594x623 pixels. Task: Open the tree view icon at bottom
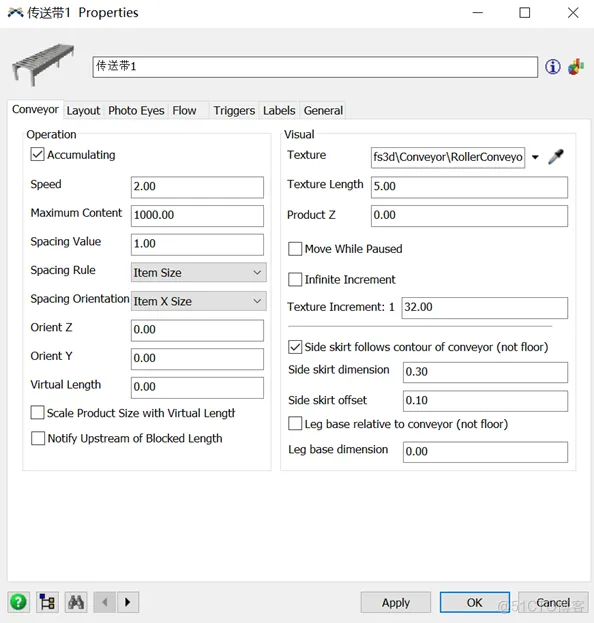click(x=47, y=602)
